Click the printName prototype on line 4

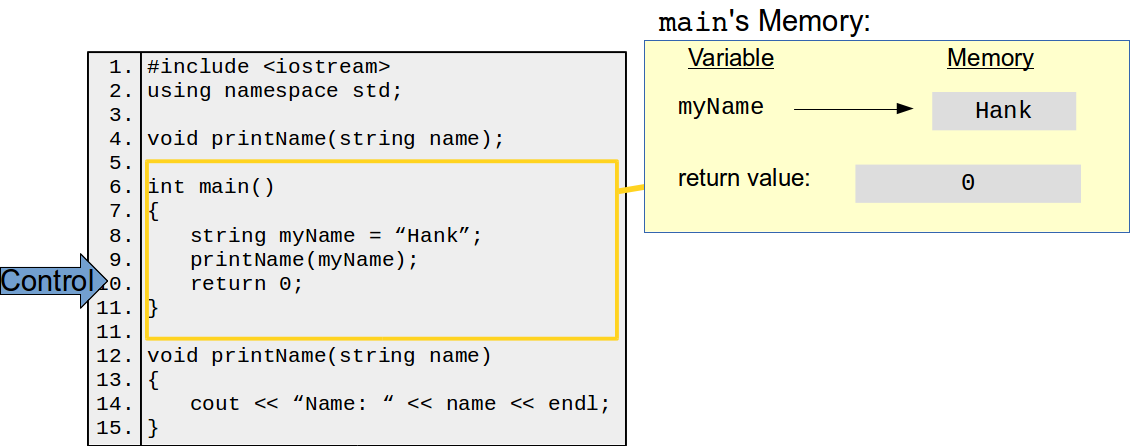click(x=326, y=139)
